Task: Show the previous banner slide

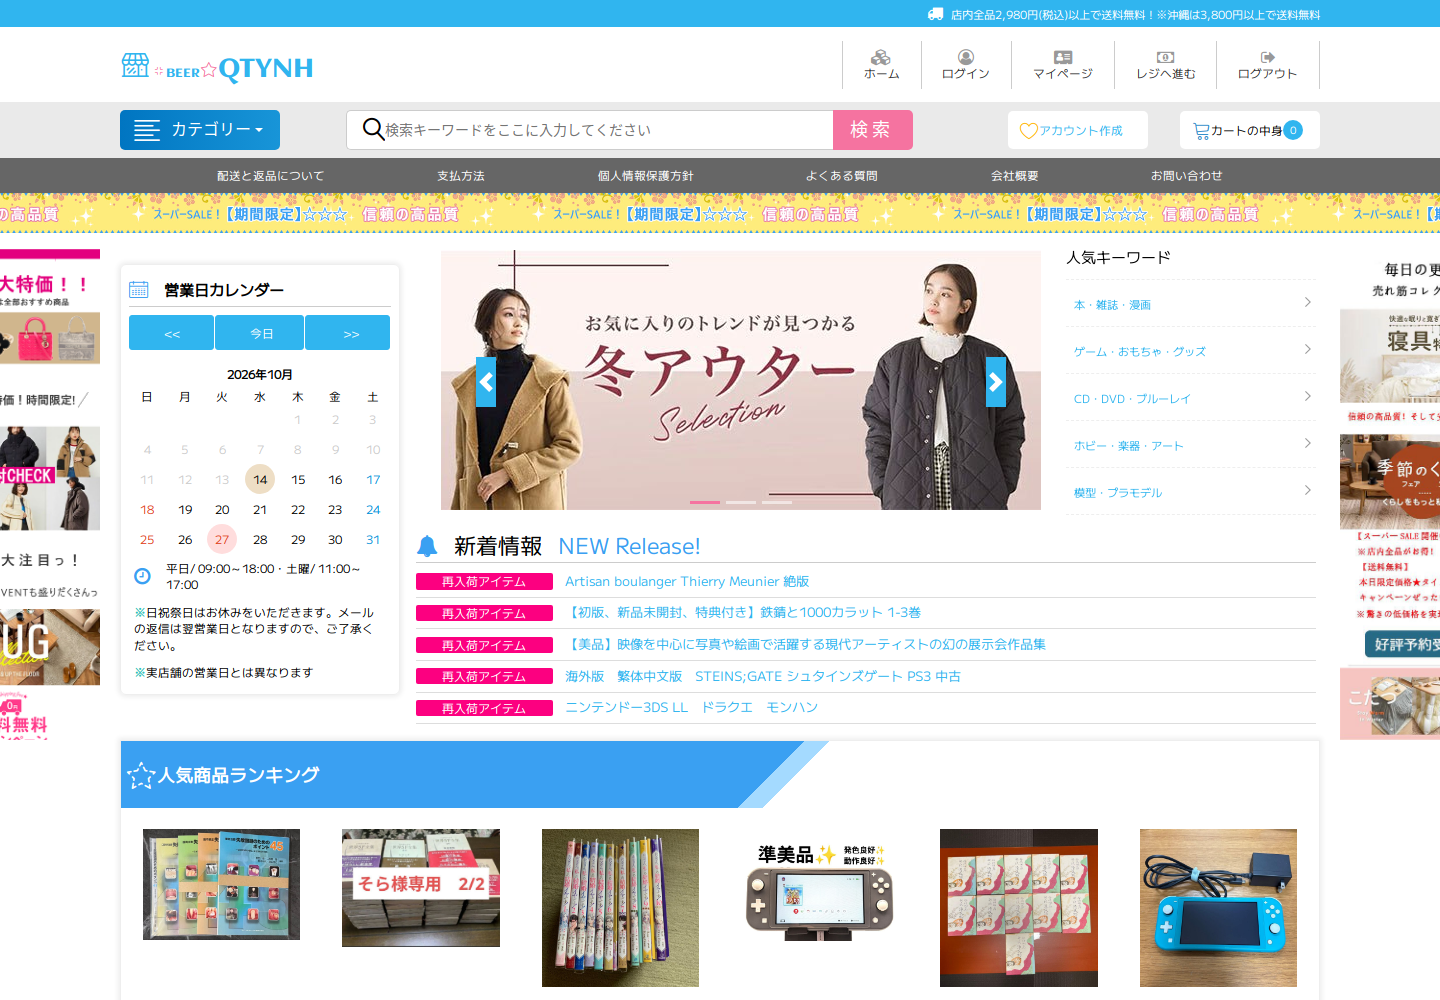Action: tap(486, 382)
